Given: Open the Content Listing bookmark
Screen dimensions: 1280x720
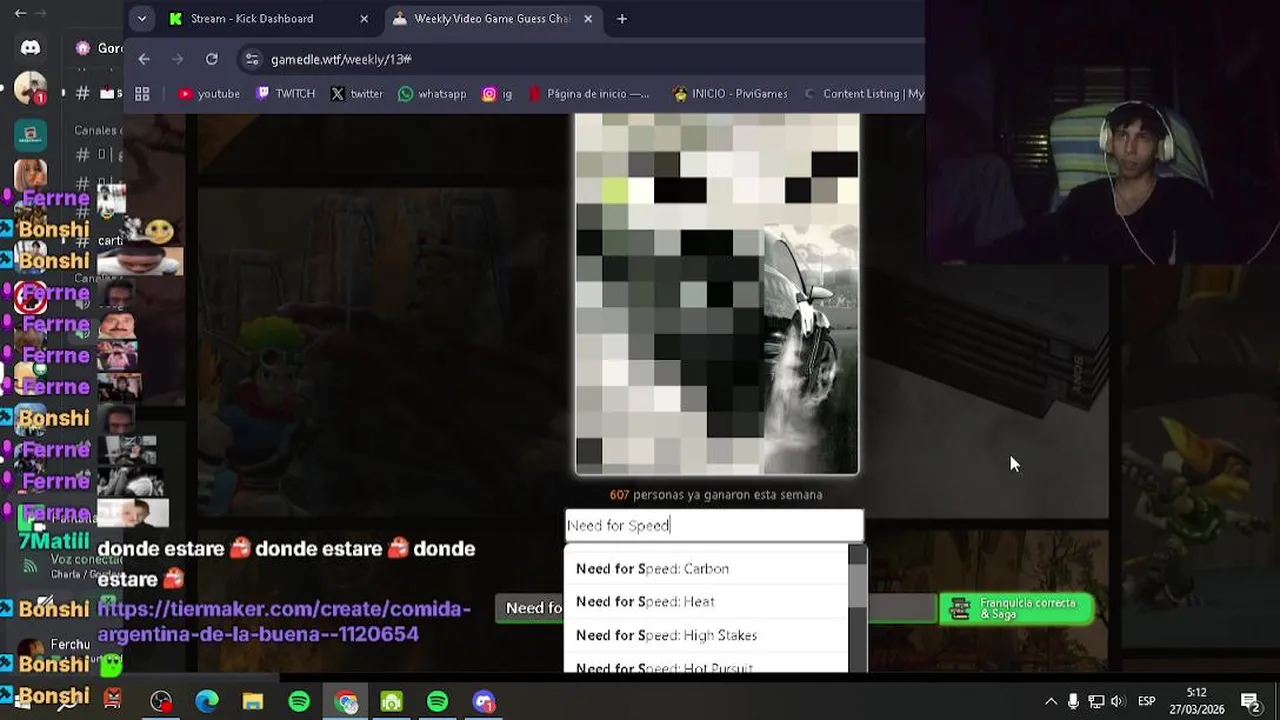Looking at the screenshot, I should [x=864, y=94].
